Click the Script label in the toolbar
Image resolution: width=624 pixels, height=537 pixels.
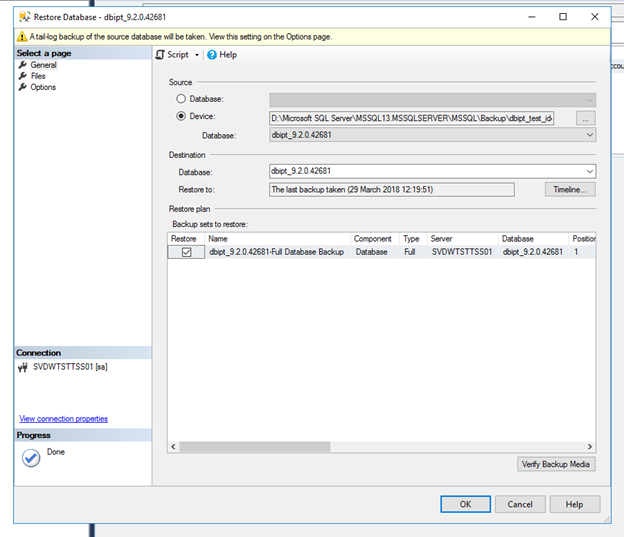coord(177,55)
